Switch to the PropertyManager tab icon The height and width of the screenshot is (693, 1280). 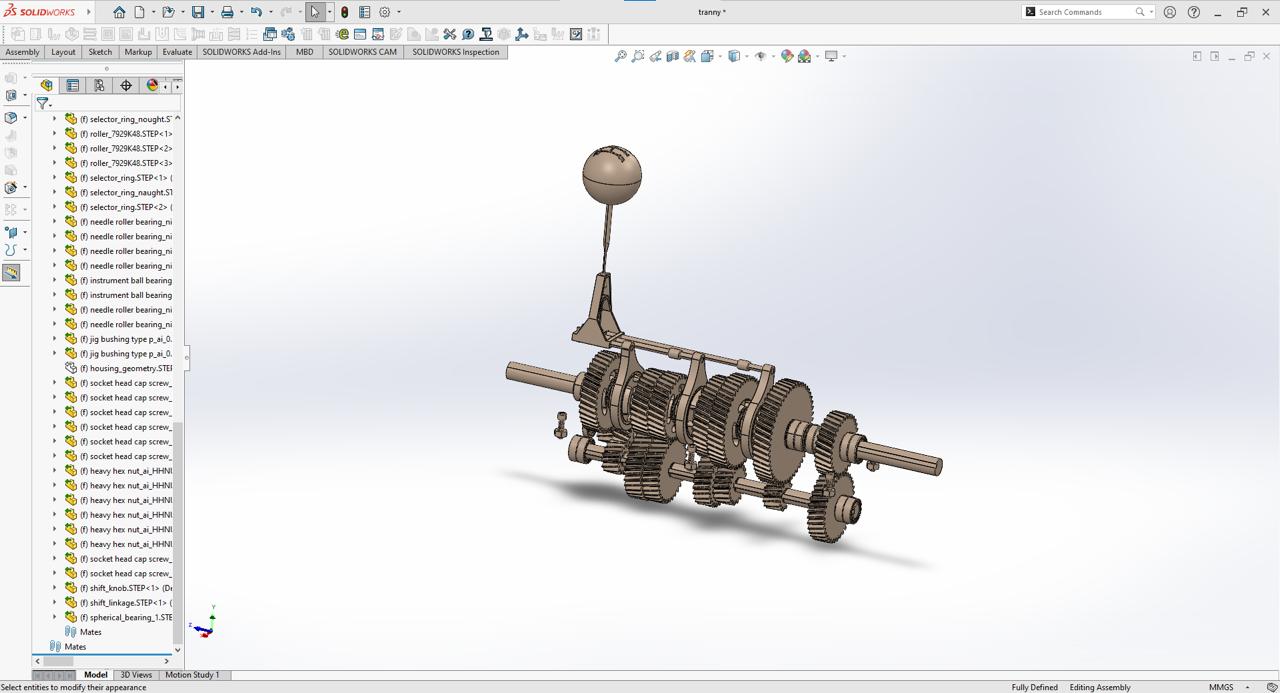click(x=73, y=85)
